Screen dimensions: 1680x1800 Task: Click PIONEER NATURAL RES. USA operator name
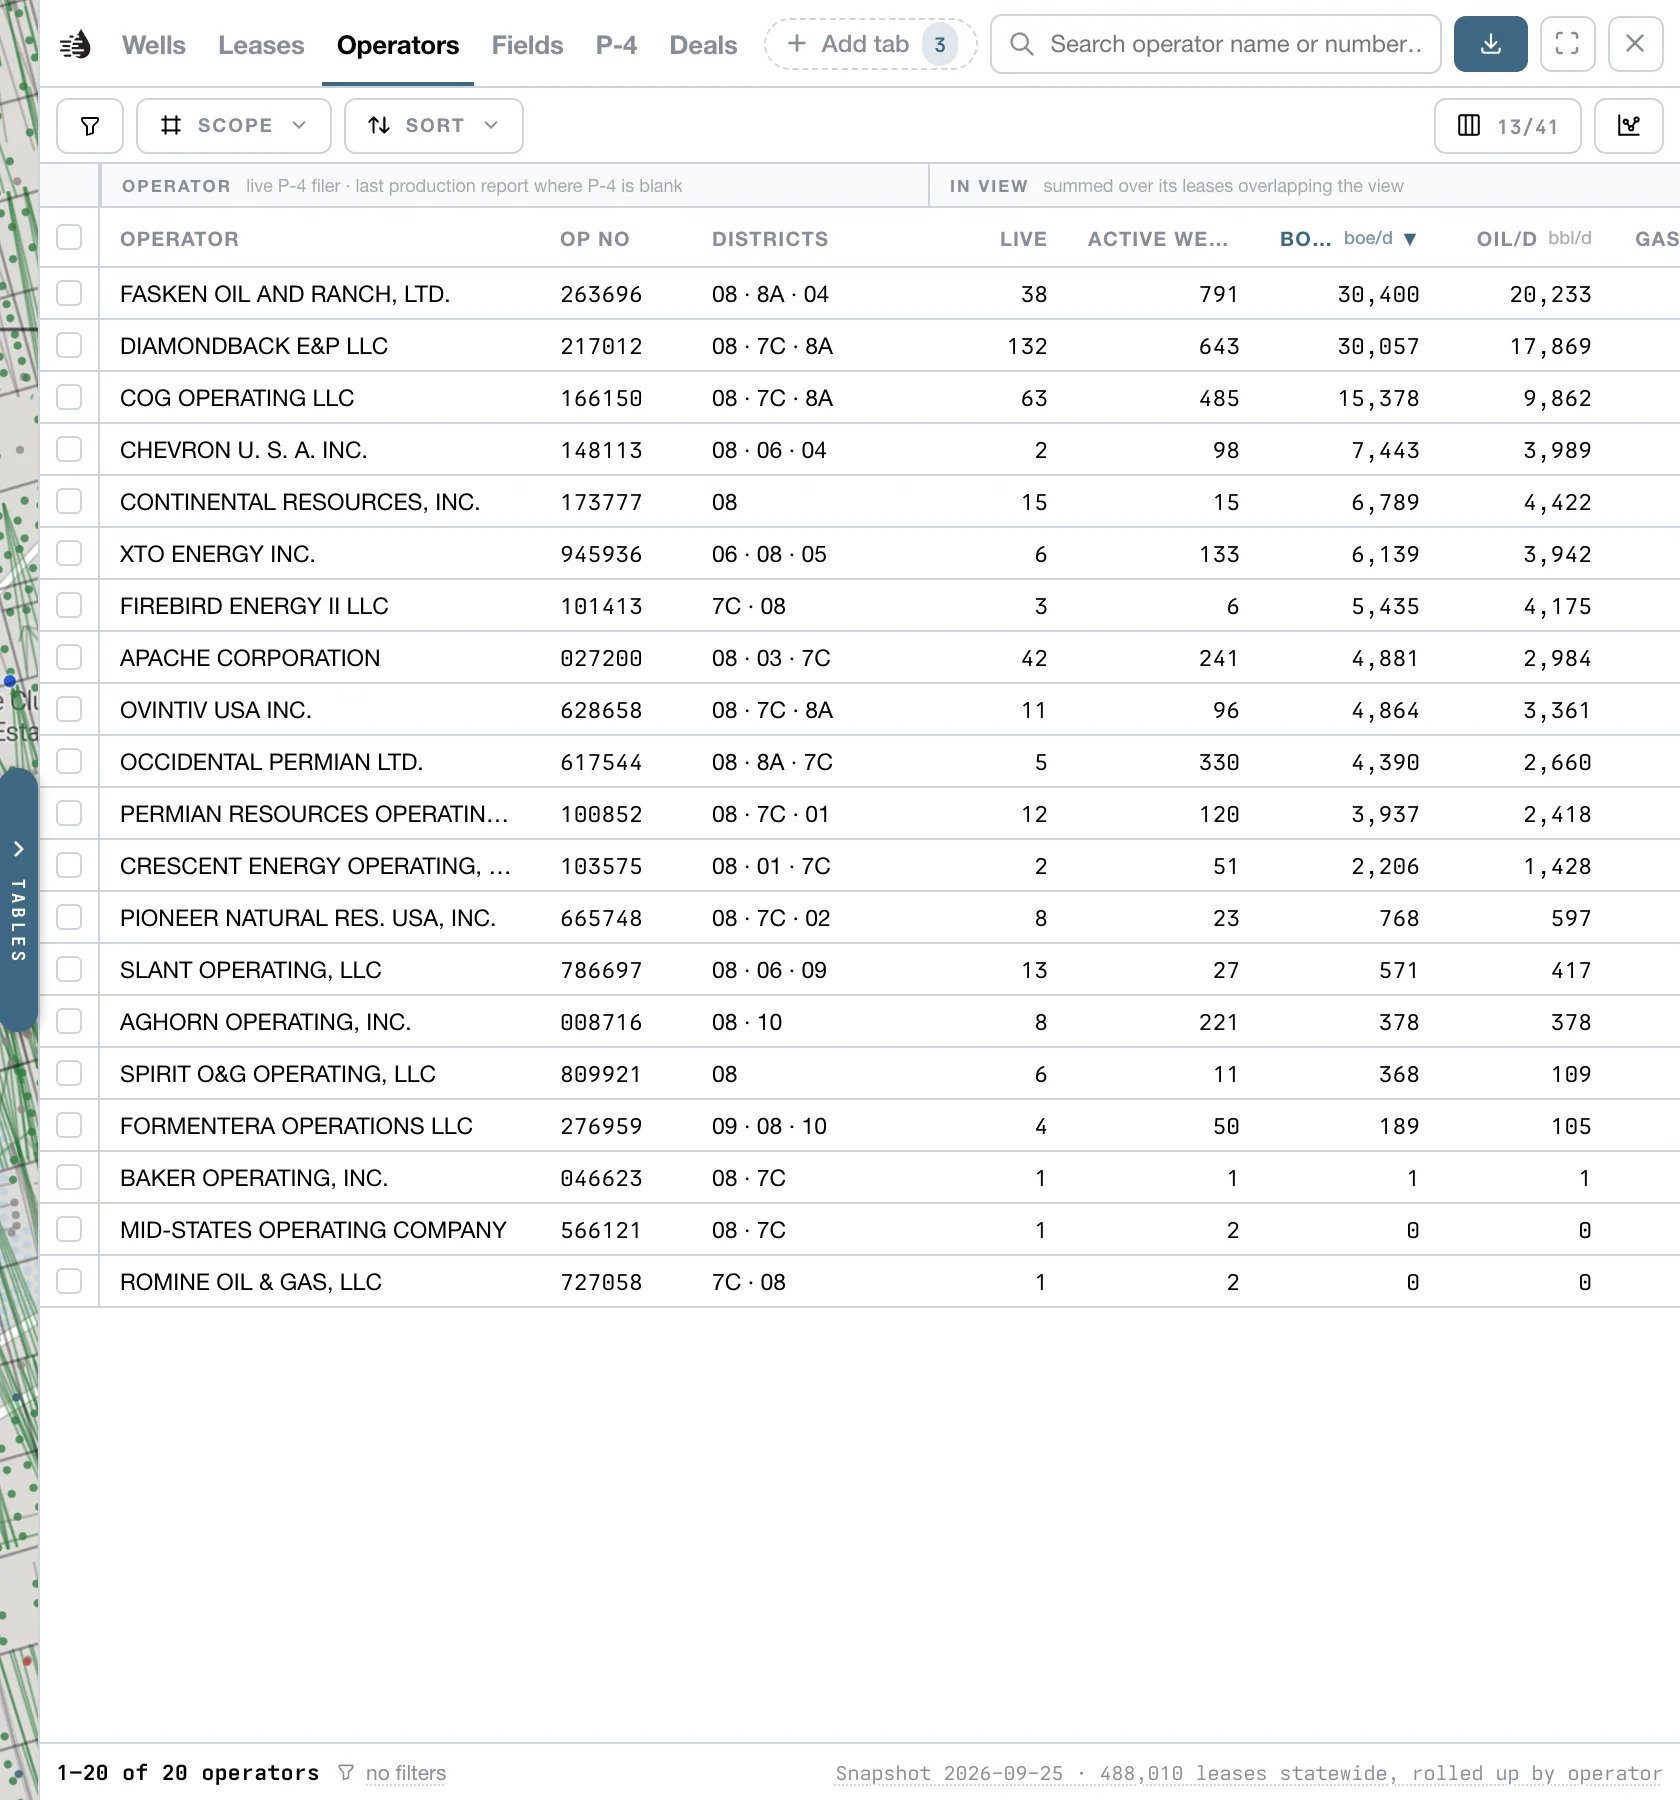pos(308,918)
